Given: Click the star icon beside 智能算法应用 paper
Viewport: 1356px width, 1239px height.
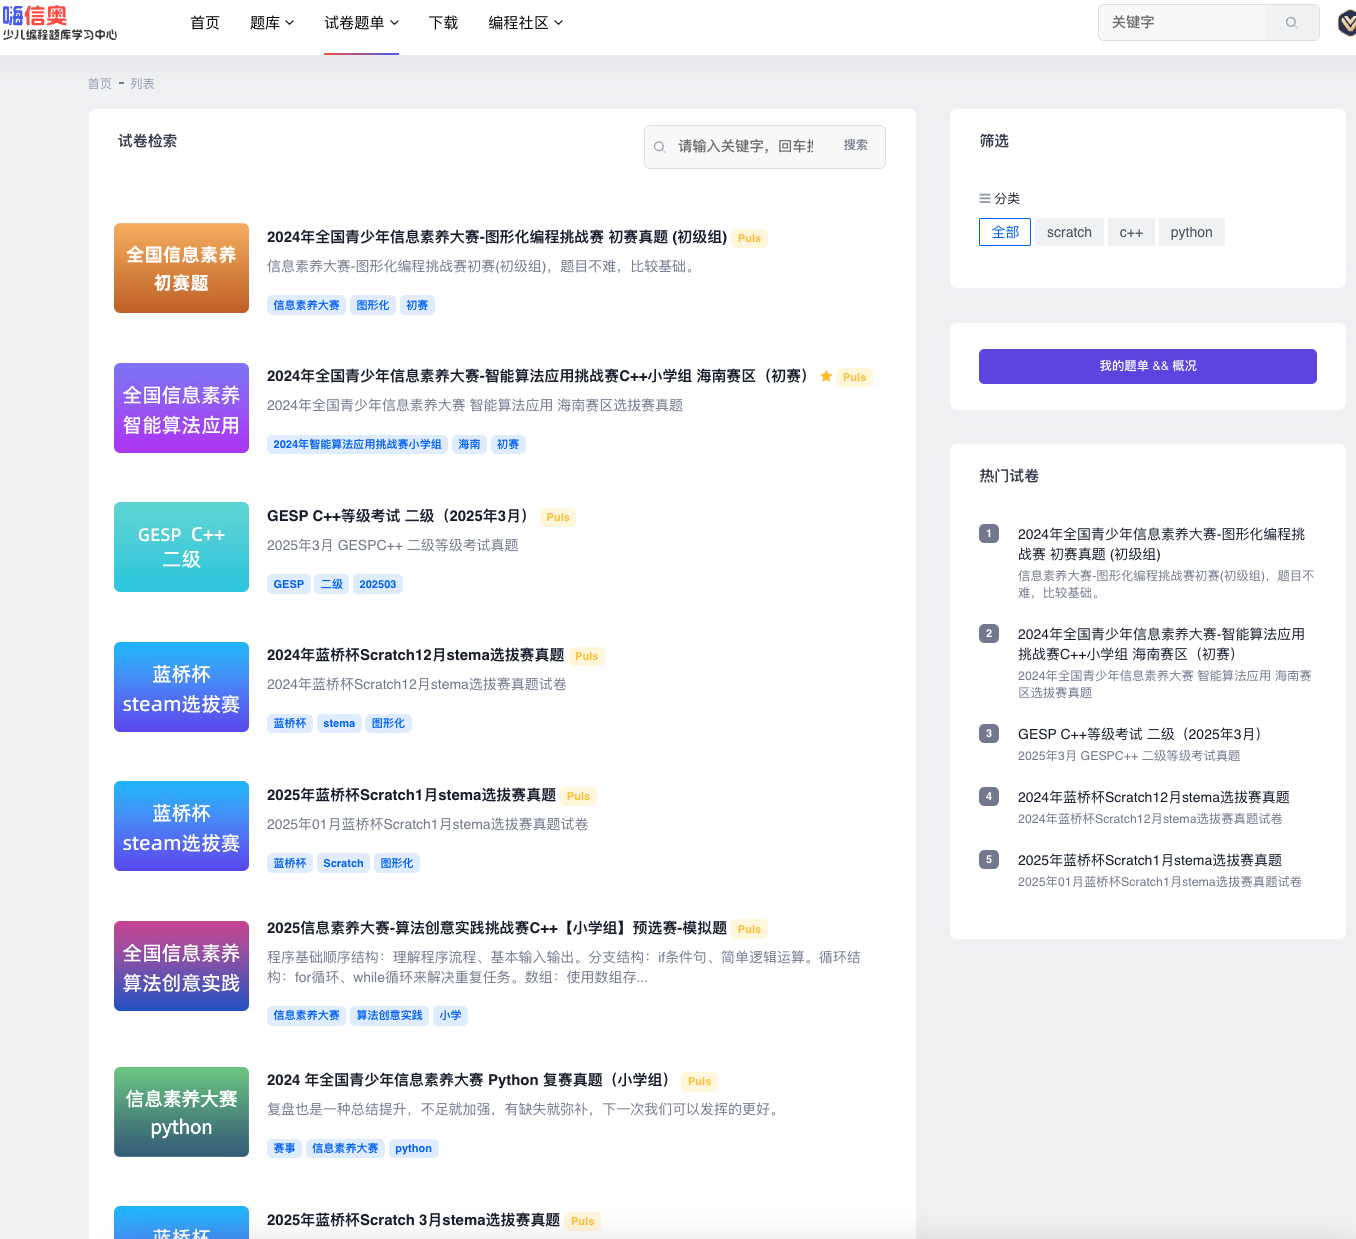Looking at the screenshot, I should 826,377.
